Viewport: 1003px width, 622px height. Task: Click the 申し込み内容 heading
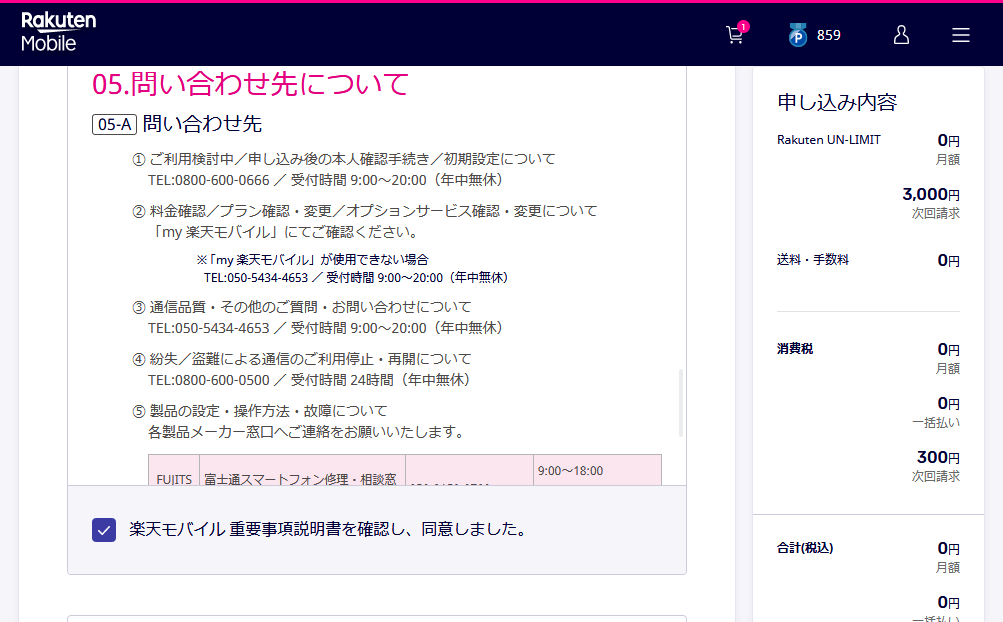point(837,102)
